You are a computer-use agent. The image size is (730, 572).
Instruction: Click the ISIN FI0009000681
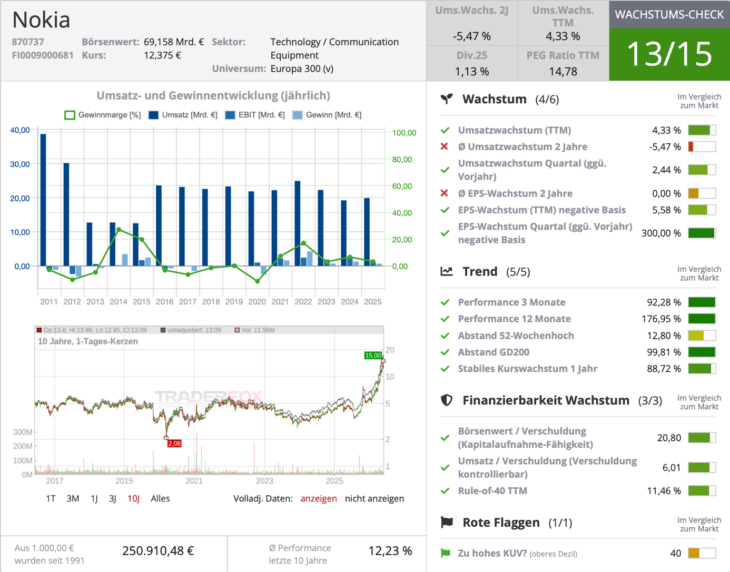tap(43, 55)
